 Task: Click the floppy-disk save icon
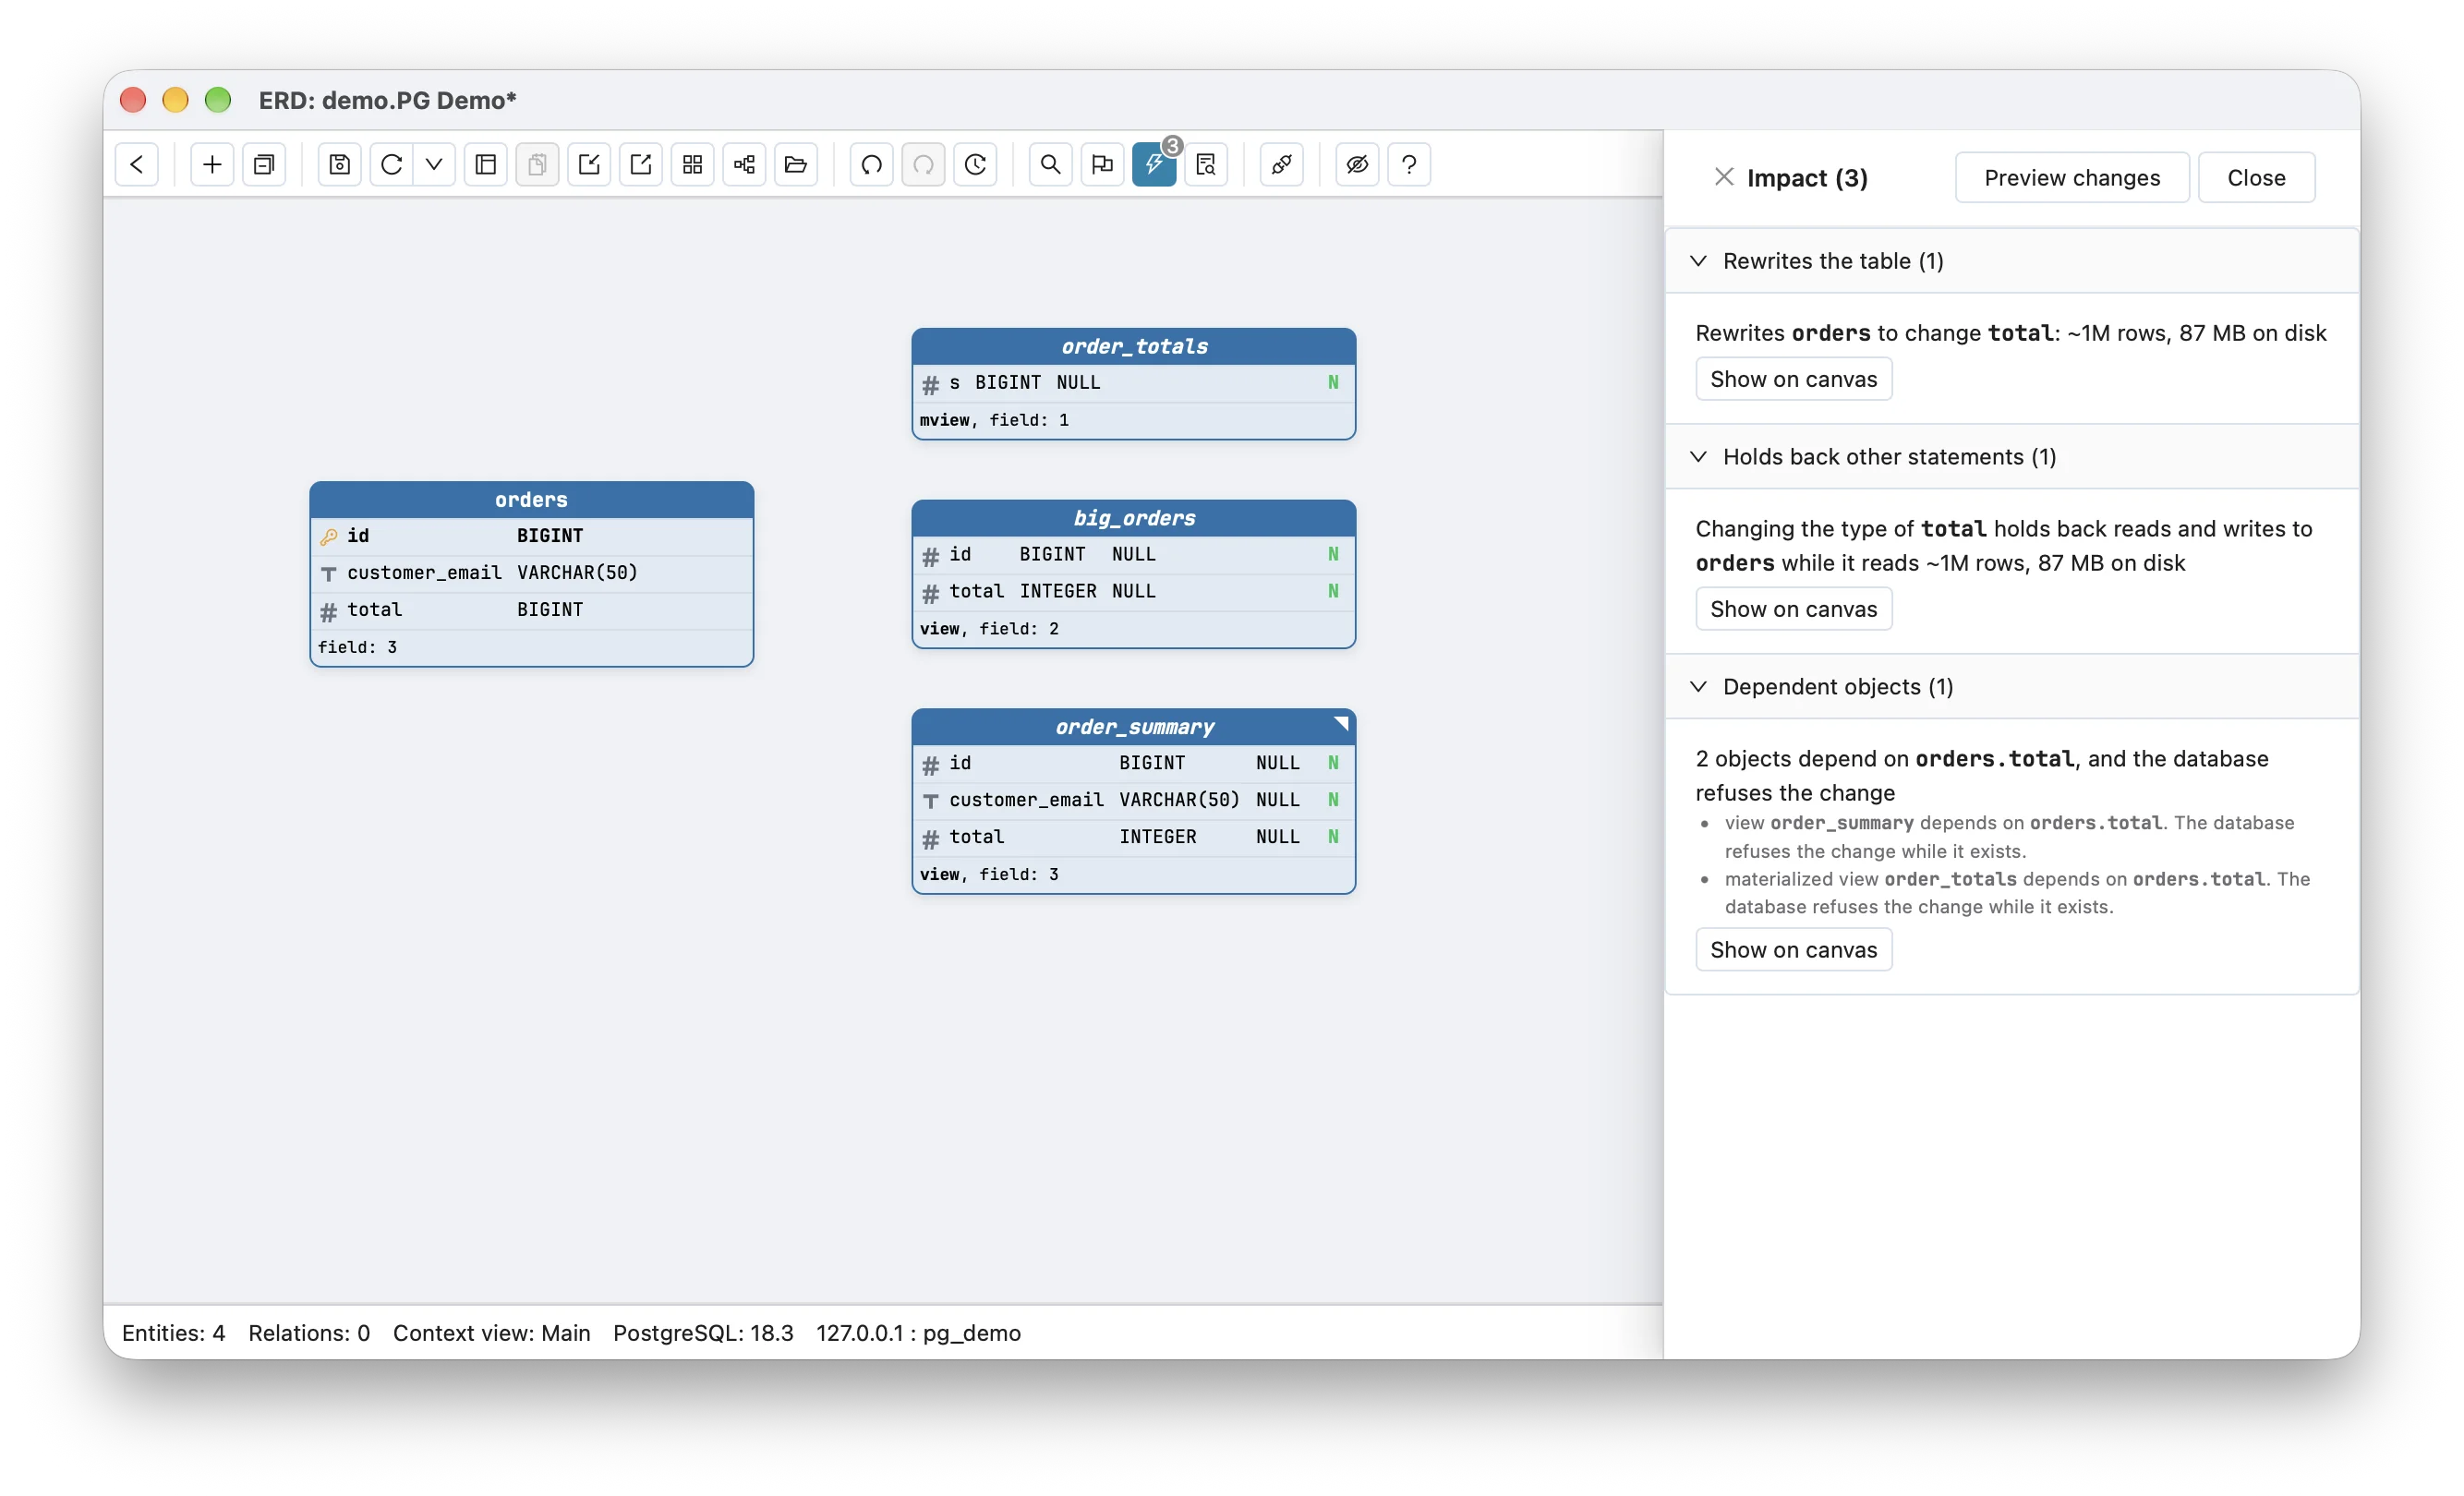(x=340, y=164)
